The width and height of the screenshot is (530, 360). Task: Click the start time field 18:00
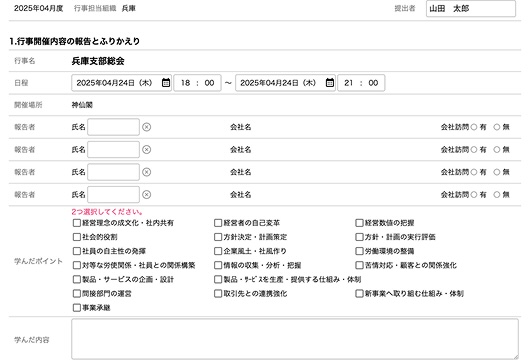197,83
